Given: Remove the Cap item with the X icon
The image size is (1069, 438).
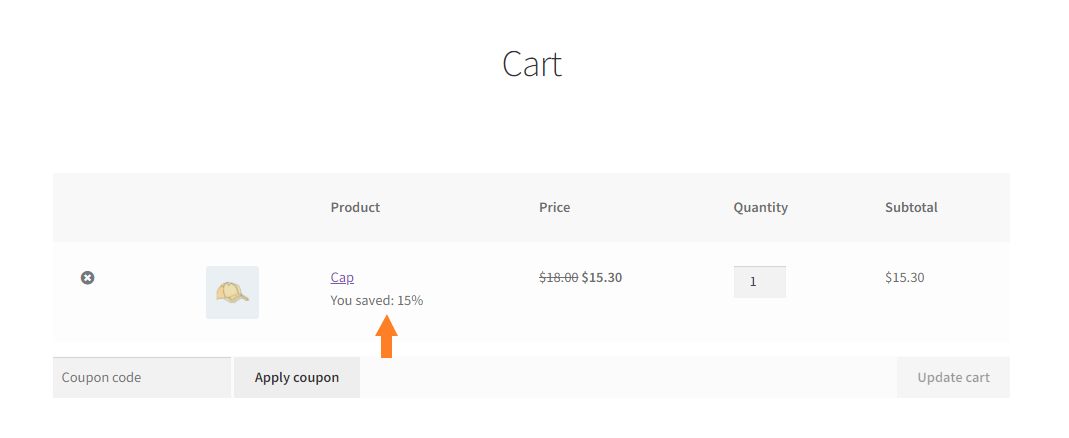Looking at the screenshot, I should pos(87,278).
